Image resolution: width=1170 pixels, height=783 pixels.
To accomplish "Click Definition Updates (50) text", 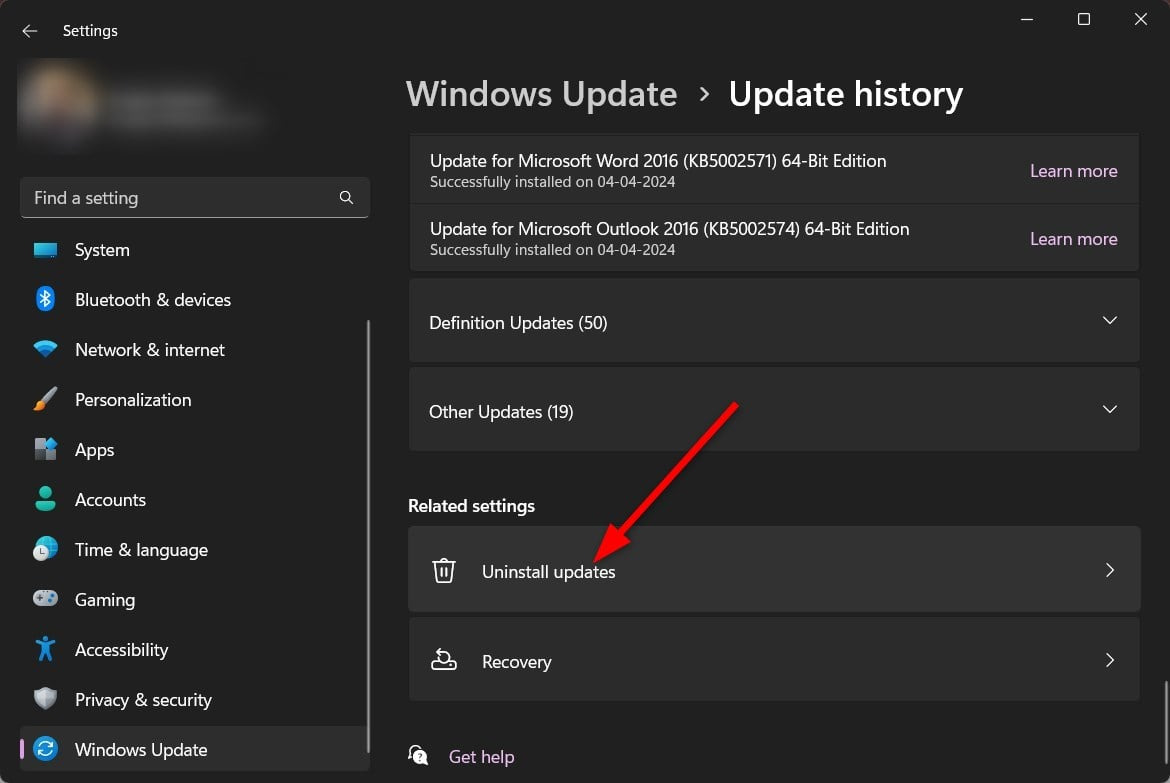I will (518, 322).
